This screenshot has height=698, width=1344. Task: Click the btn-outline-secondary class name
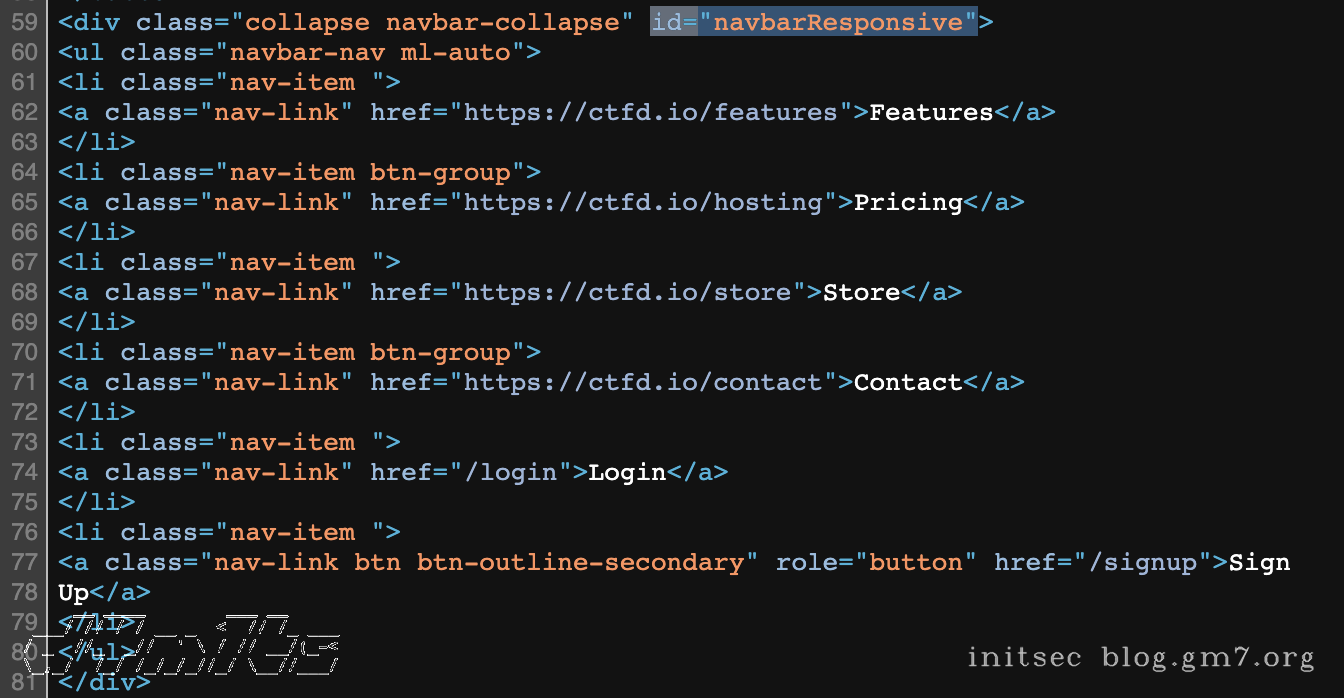tap(580, 562)
